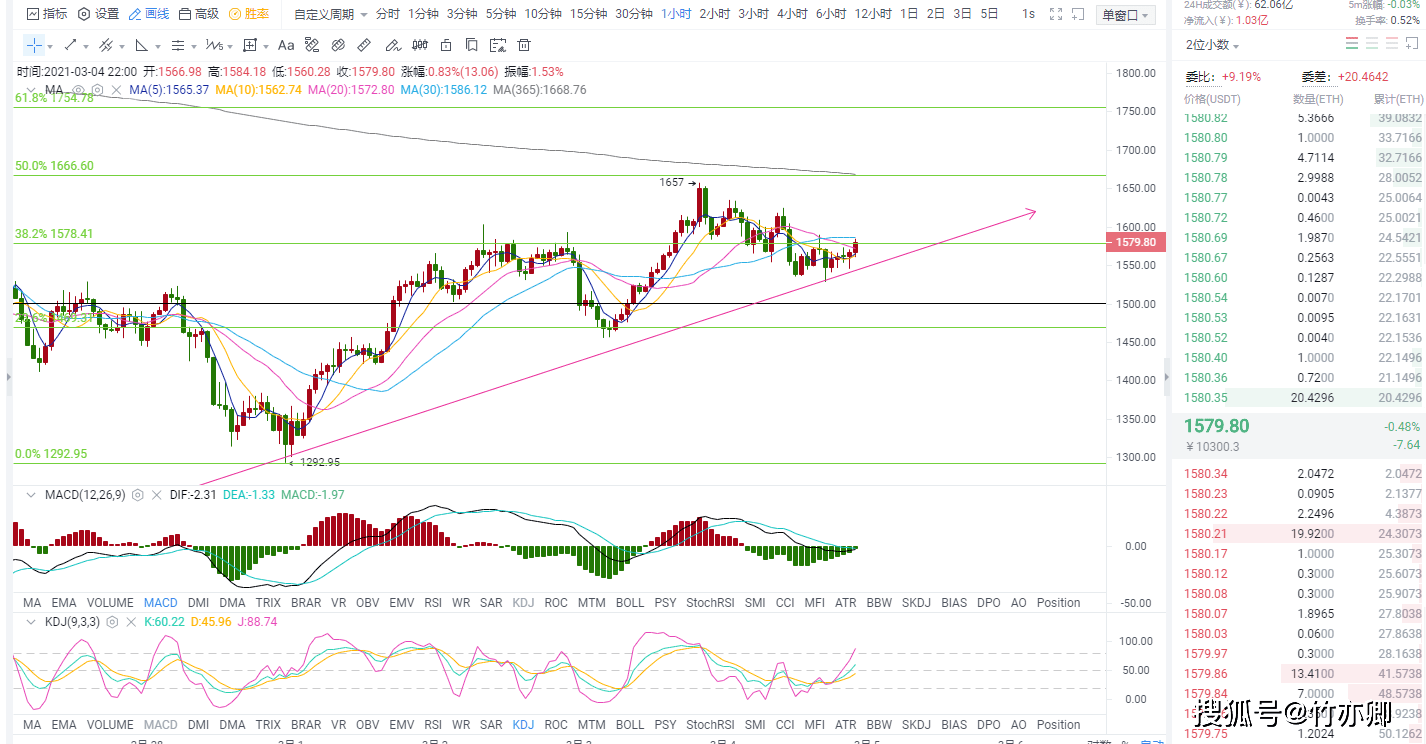Open the 设置 settings button
This screenshot has width=1426, height=744.
98,14
